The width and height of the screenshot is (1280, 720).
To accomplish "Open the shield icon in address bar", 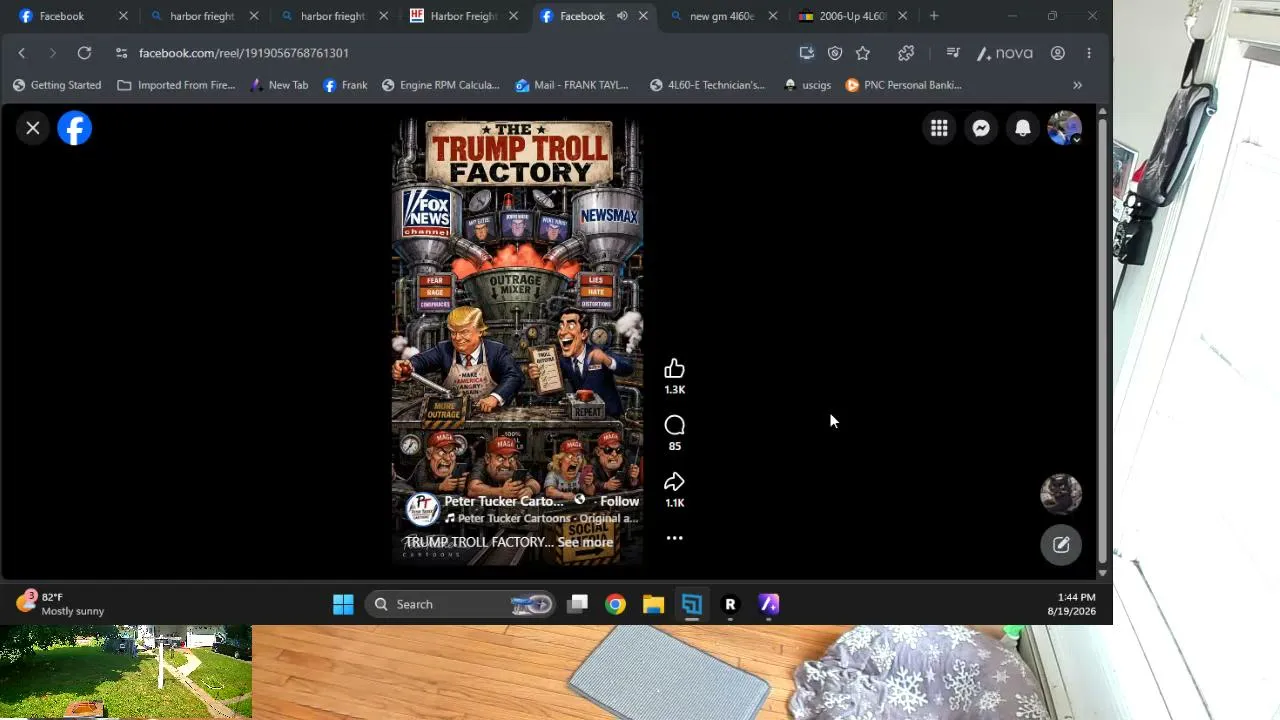I will click(x=835, y=53).
